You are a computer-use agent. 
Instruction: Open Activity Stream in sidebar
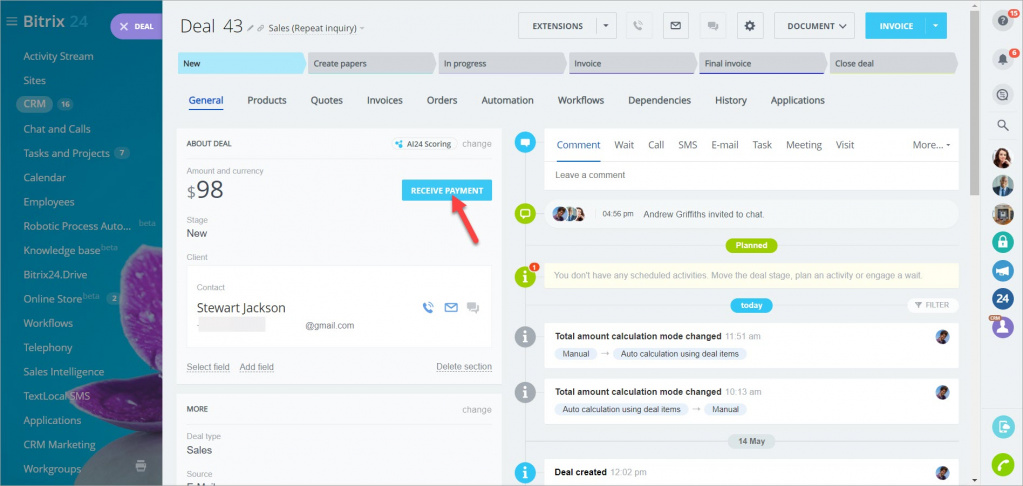59,56
